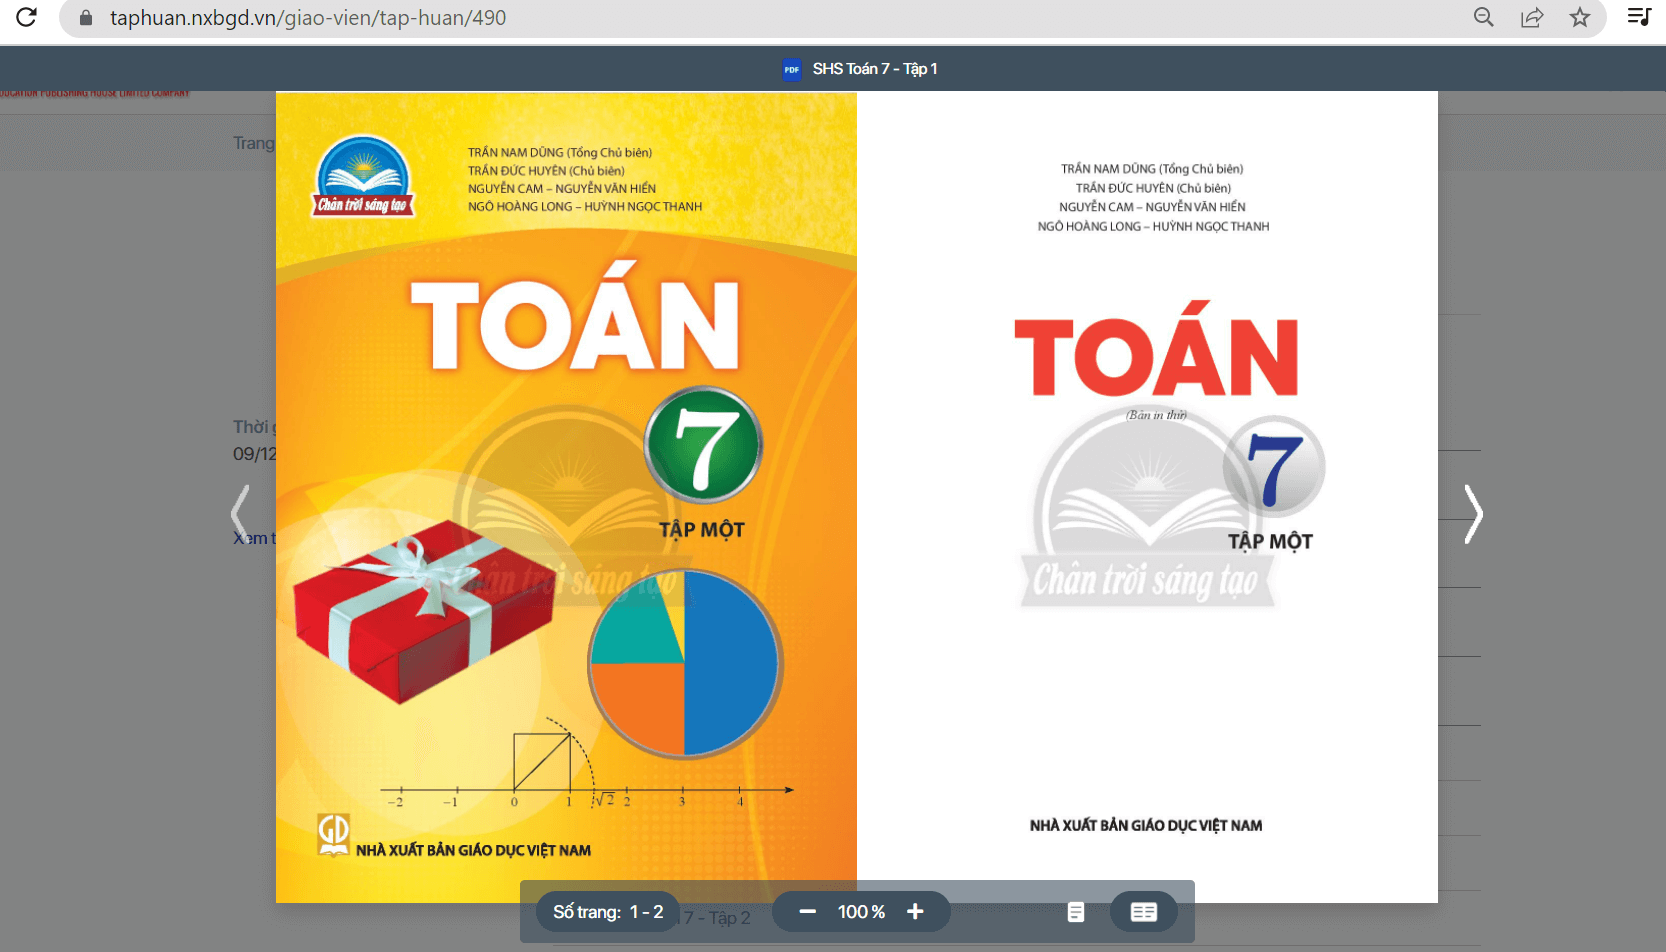Zoom out with the minus button
Viewport: 1666px width, 952px height.
point(808,911)
